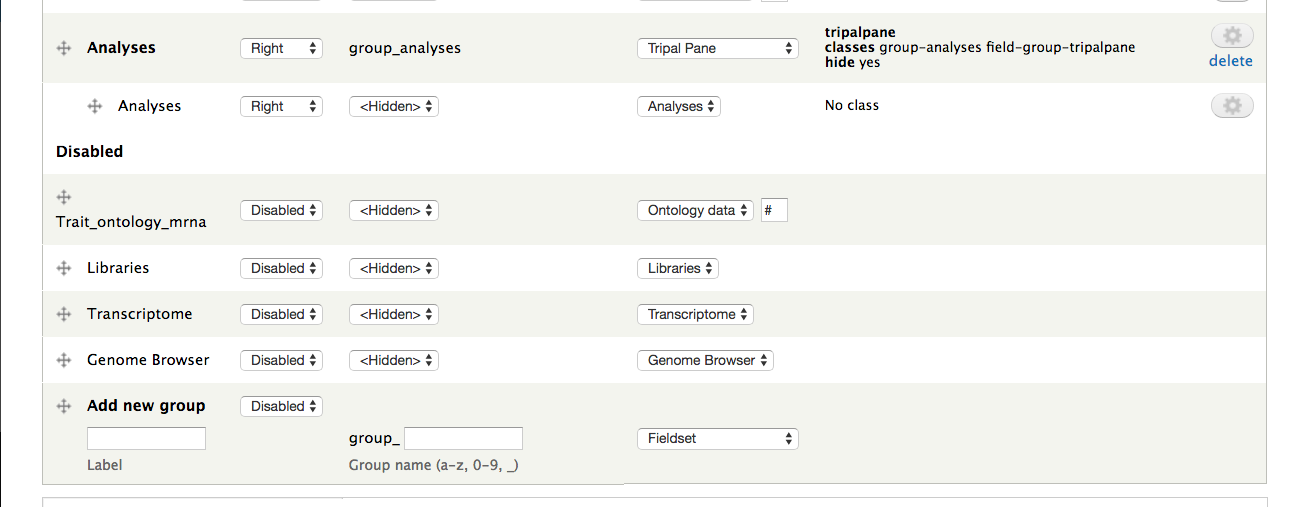Open gear settings for Analyses field

(1232, 106)
